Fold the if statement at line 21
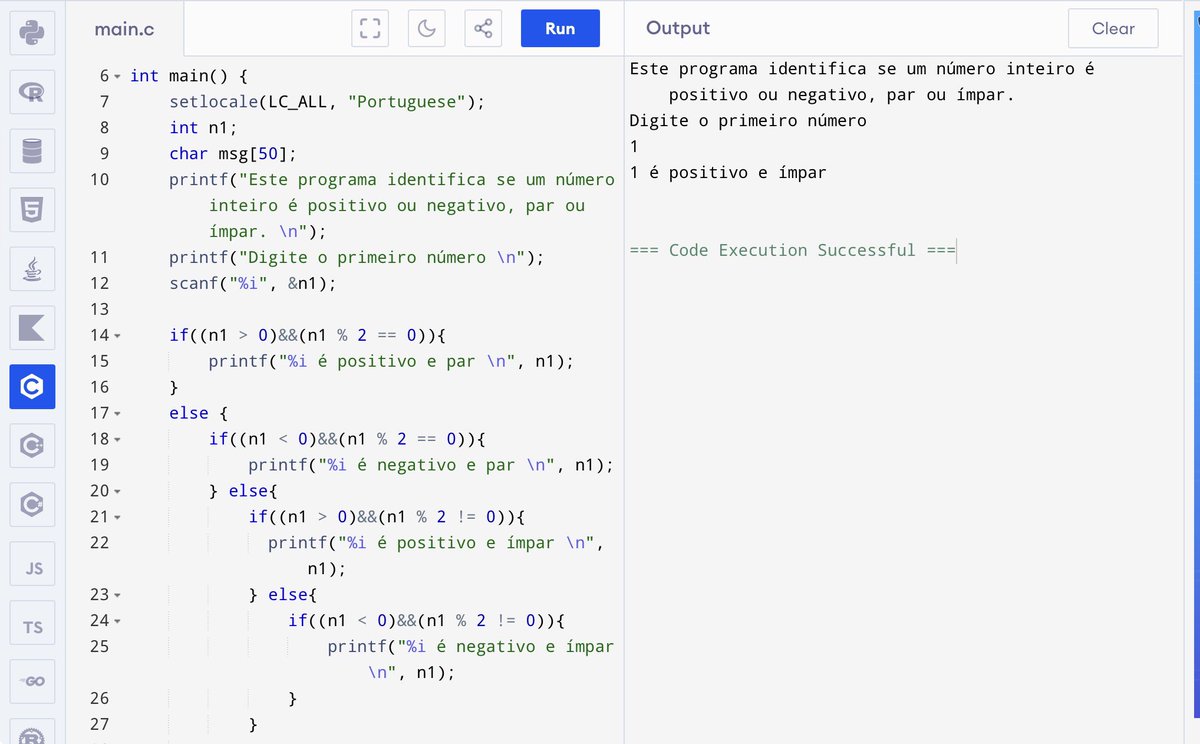 point(118,517)
